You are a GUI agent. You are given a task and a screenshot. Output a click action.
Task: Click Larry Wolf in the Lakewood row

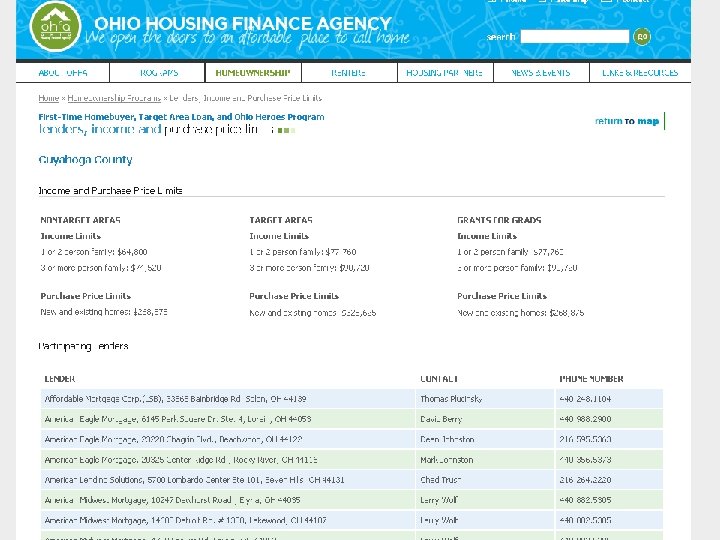(x=439, y=520)
